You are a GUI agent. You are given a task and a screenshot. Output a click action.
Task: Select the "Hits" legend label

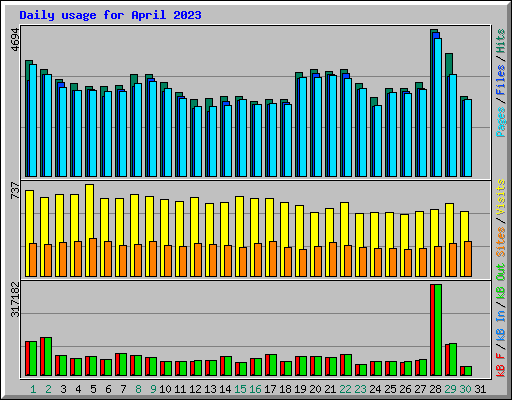pos(501,41)
